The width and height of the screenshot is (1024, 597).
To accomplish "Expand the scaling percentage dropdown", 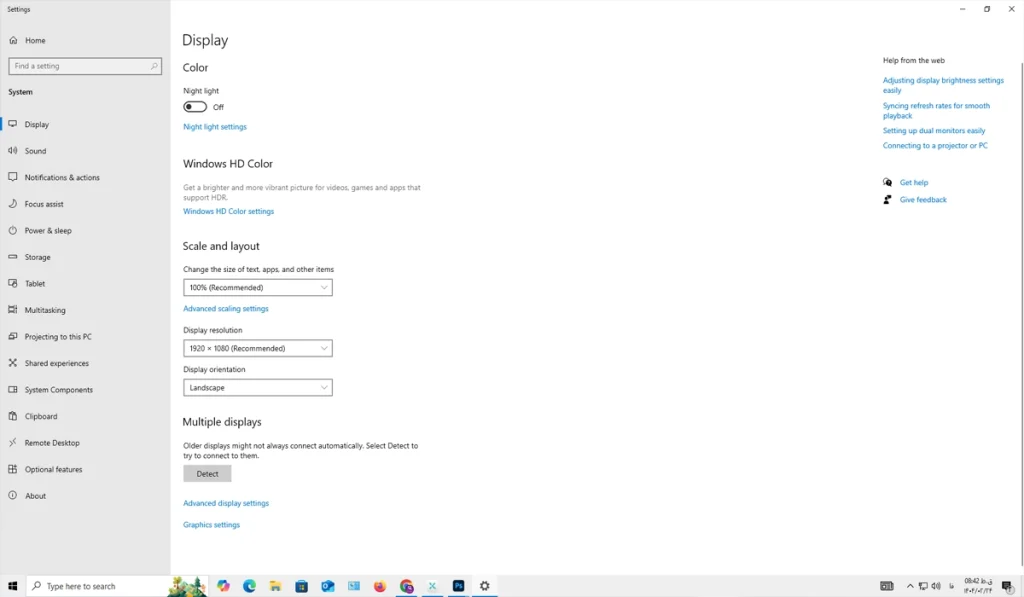I will (257, 288).
